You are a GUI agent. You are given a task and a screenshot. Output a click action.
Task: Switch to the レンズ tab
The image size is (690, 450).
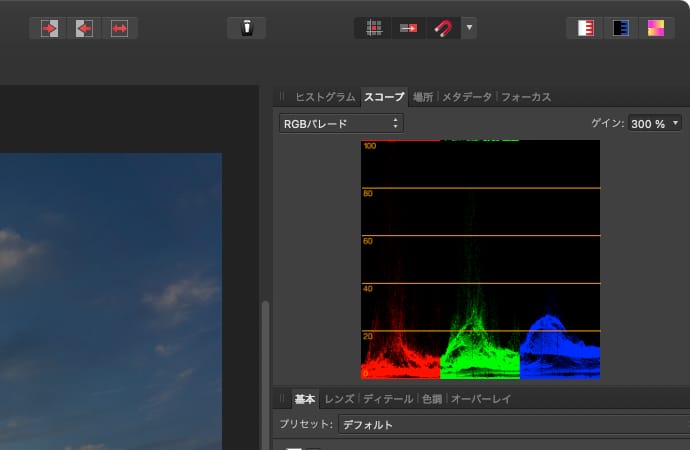339,399
